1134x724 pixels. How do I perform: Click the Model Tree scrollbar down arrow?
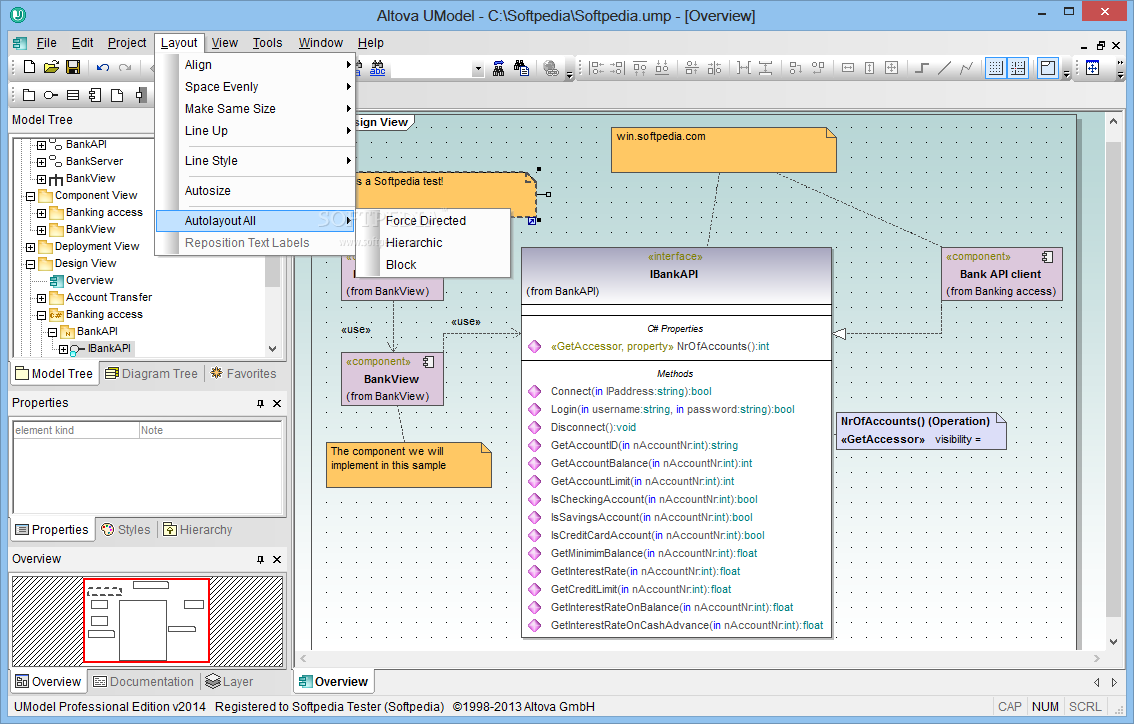273,349
